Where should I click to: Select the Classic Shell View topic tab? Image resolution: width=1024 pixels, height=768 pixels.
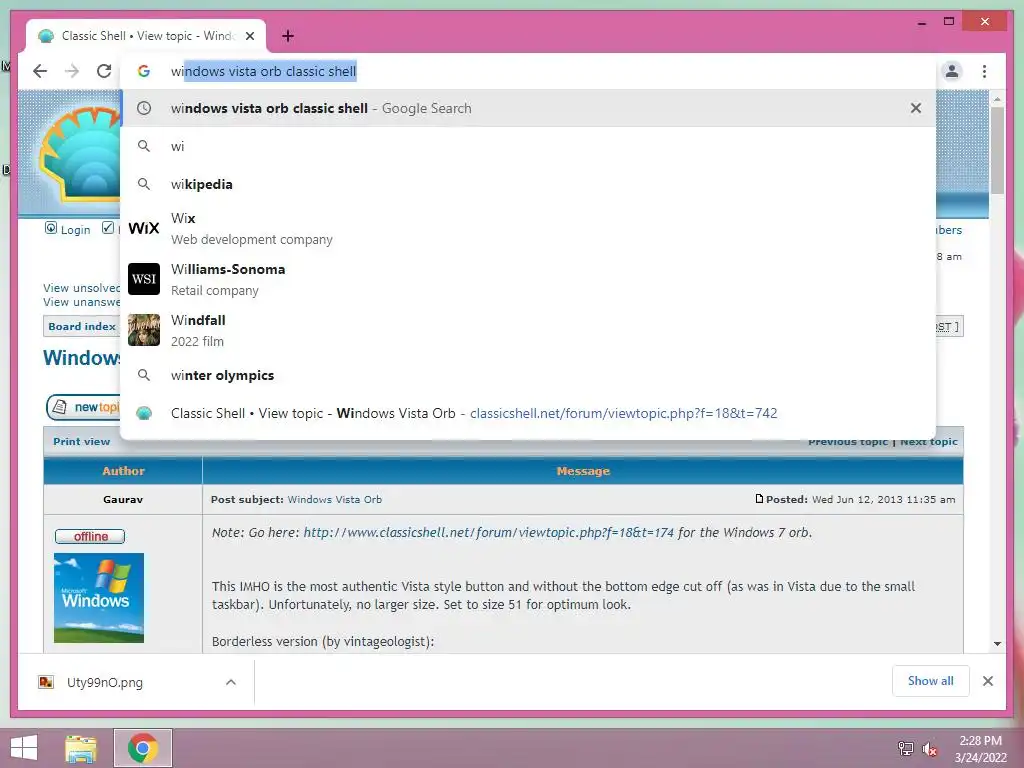click(x=146, y=36)
